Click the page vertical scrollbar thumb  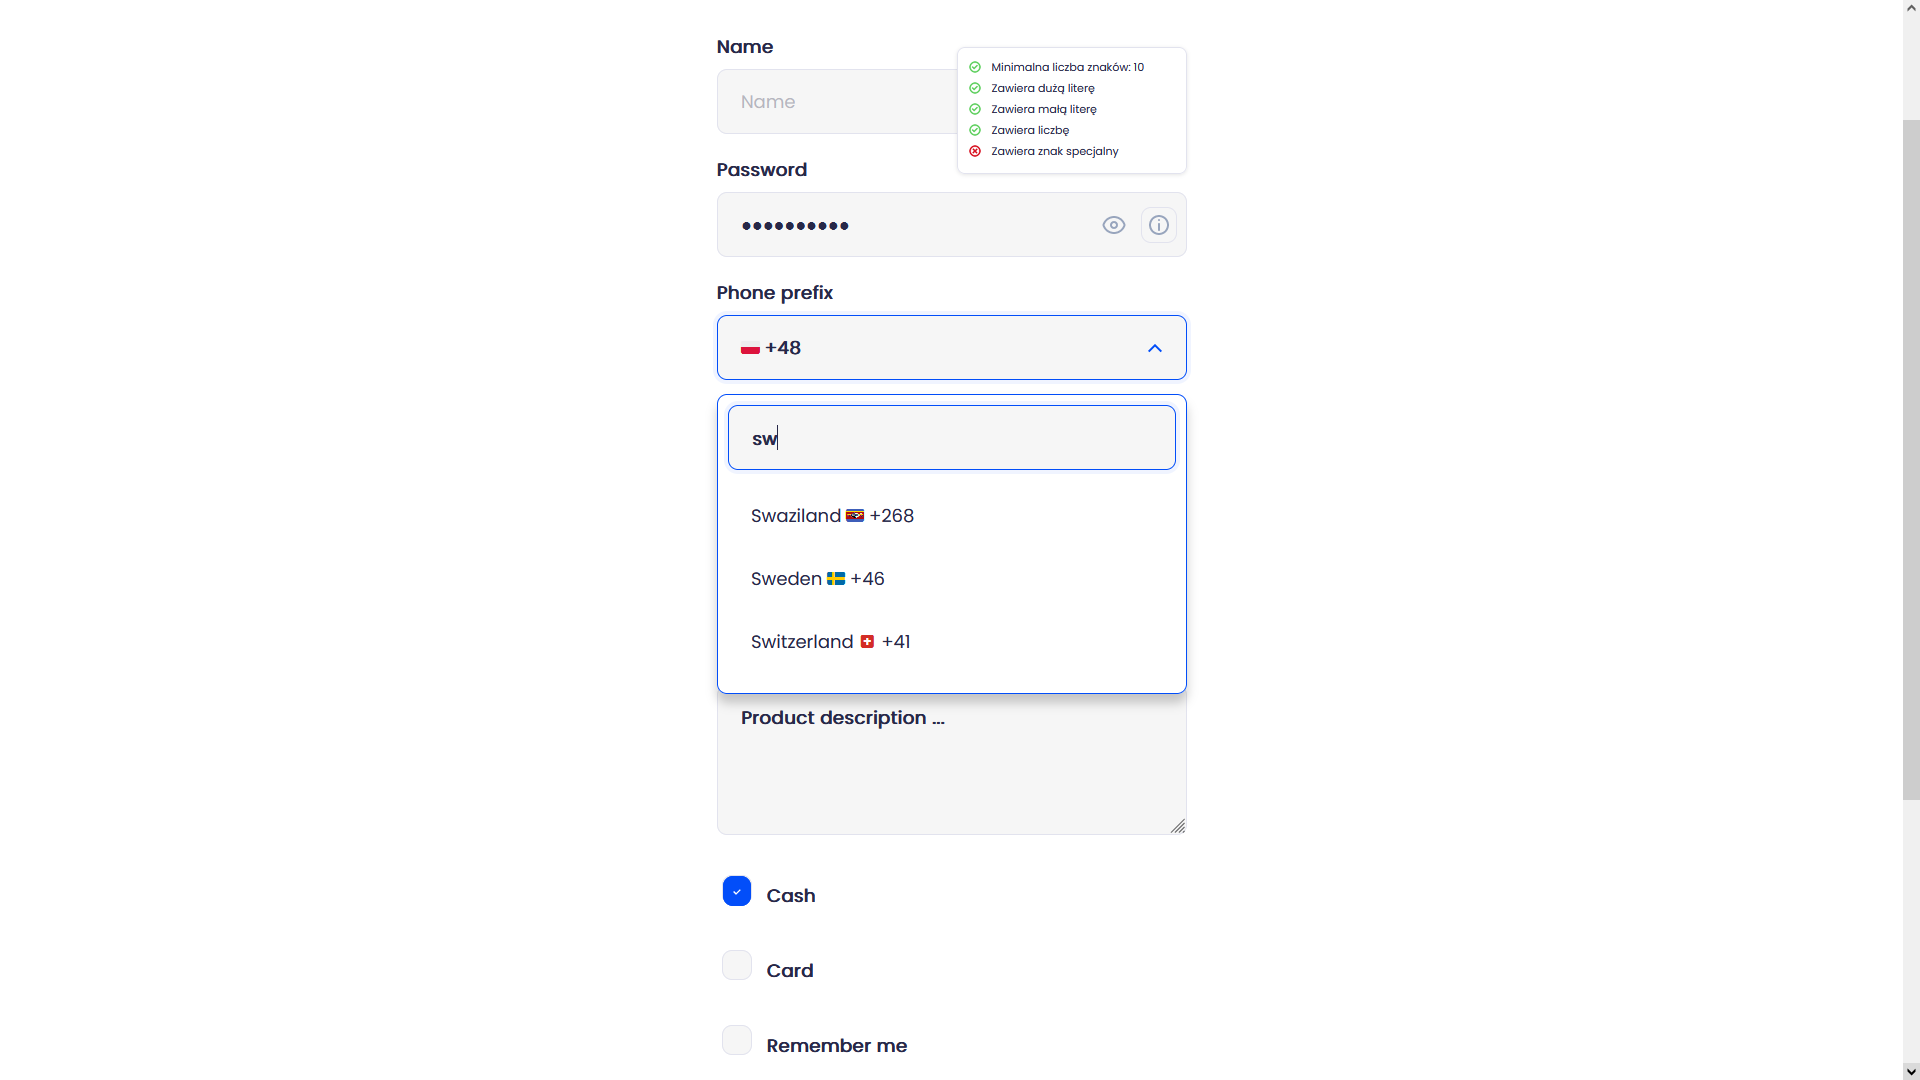pyautogui.click(x=1911, y=460)
